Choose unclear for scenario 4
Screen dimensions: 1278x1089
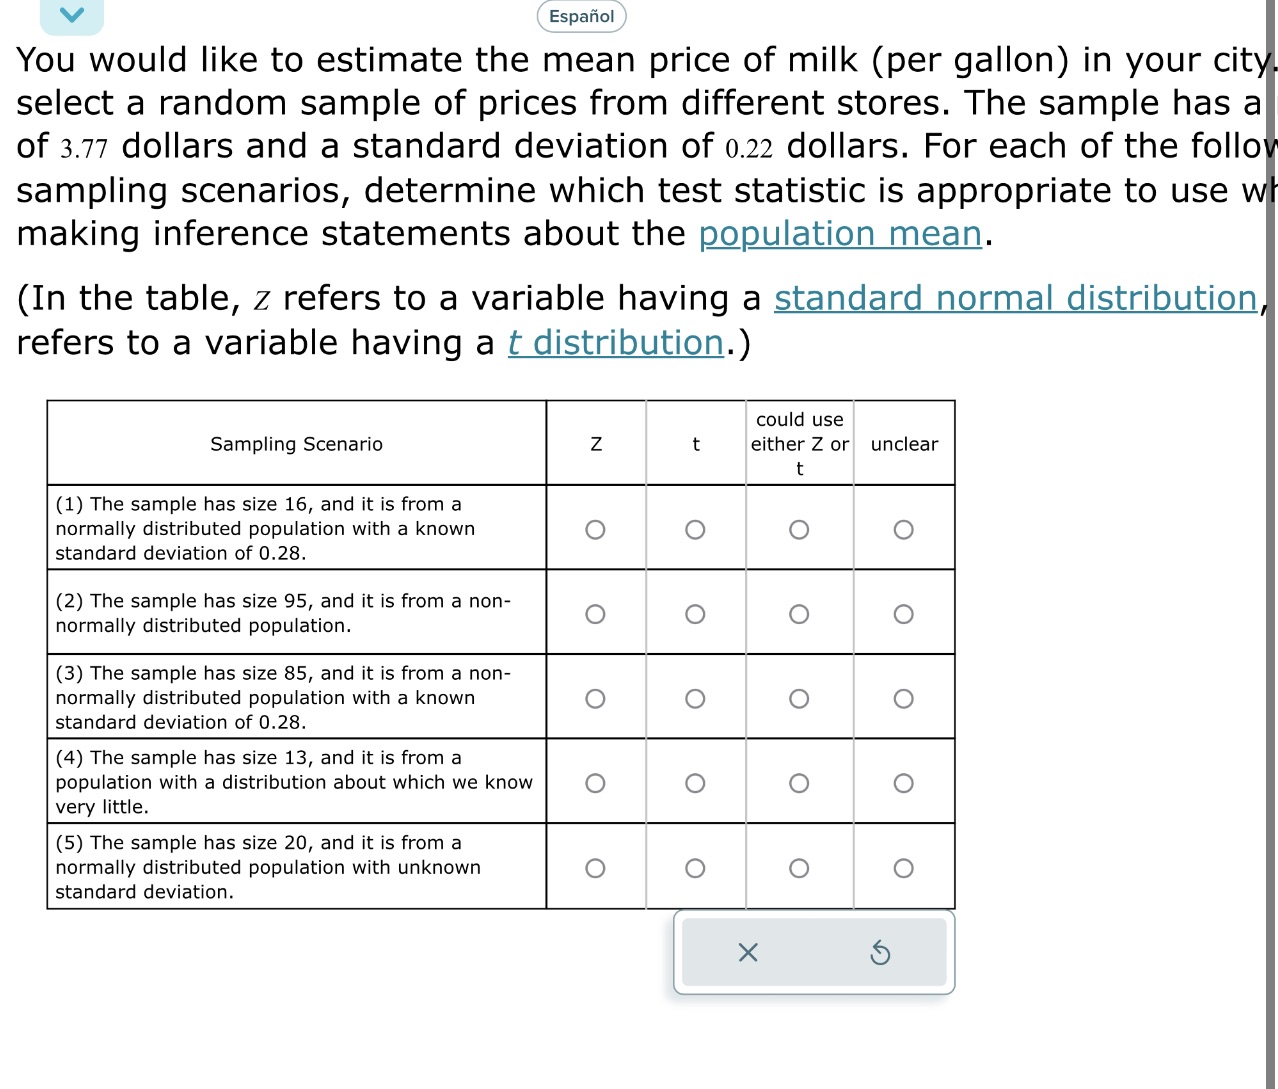[x=903, y=783]
